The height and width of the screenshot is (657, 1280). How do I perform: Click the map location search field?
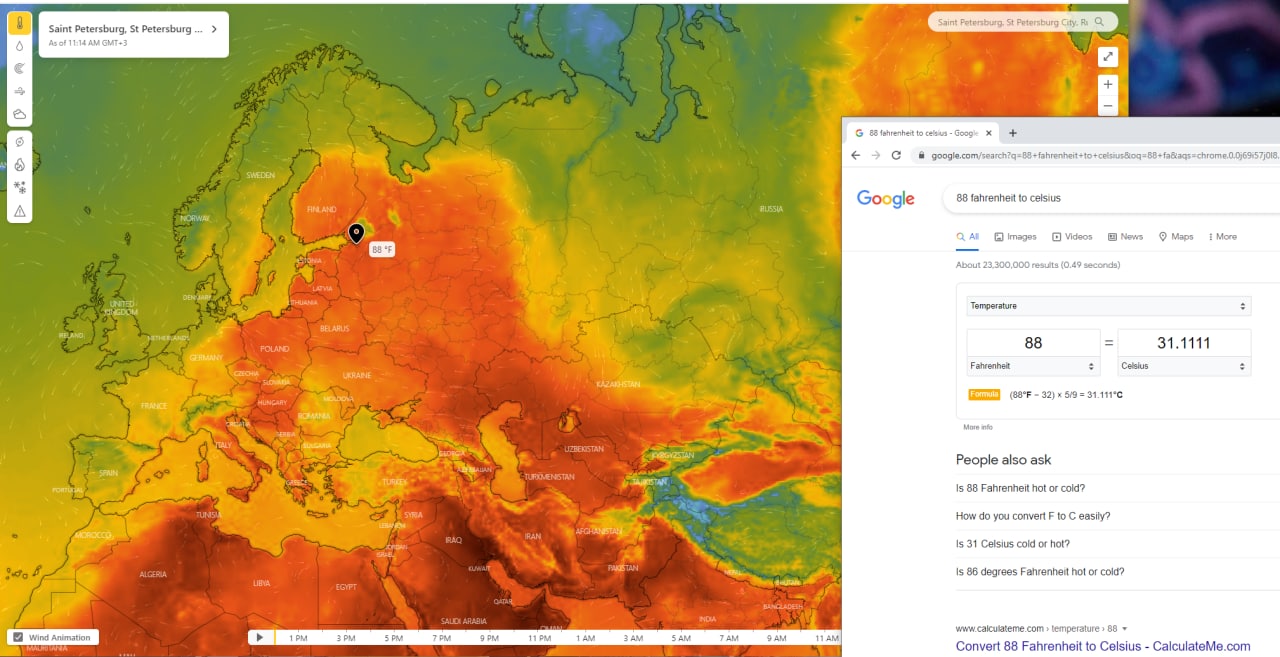point(1012,21)
